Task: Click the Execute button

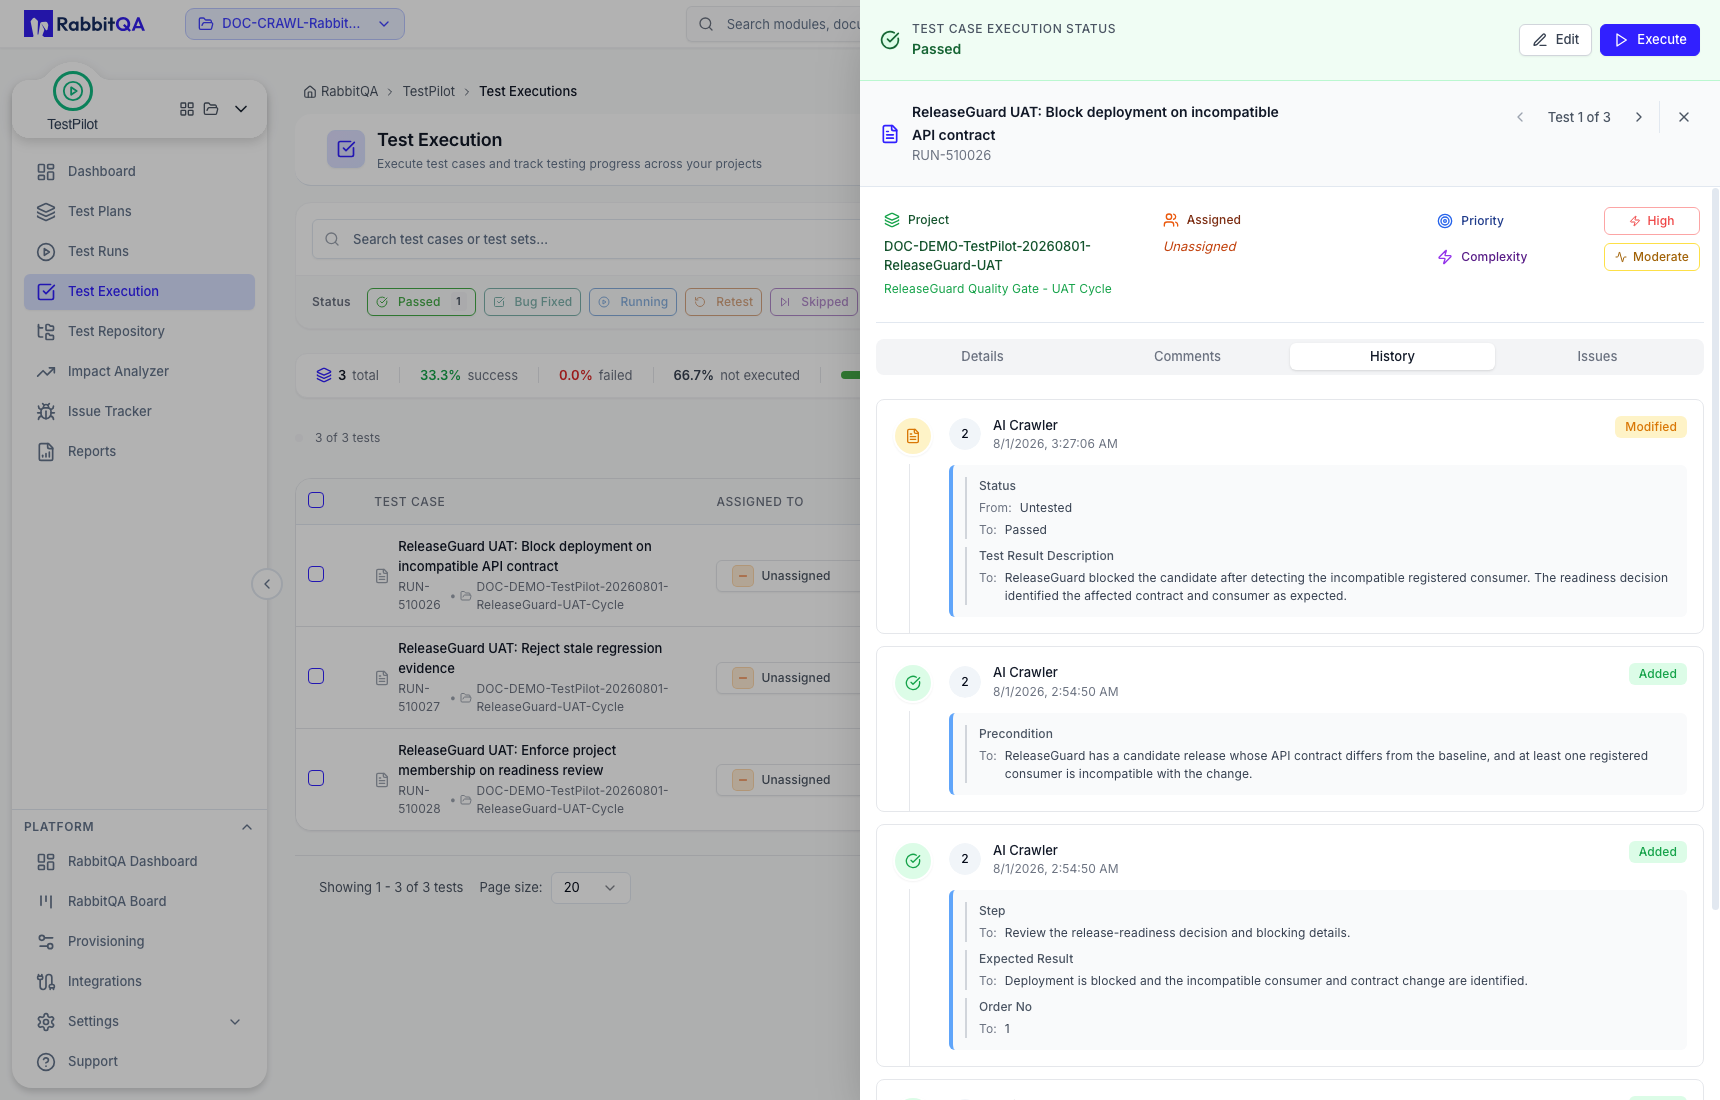Action: [1650, 40]
